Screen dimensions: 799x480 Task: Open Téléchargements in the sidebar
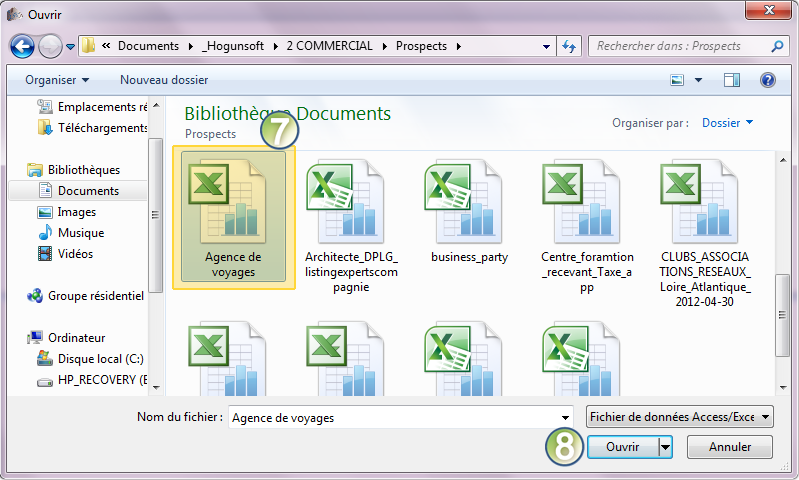click(92, 127)
